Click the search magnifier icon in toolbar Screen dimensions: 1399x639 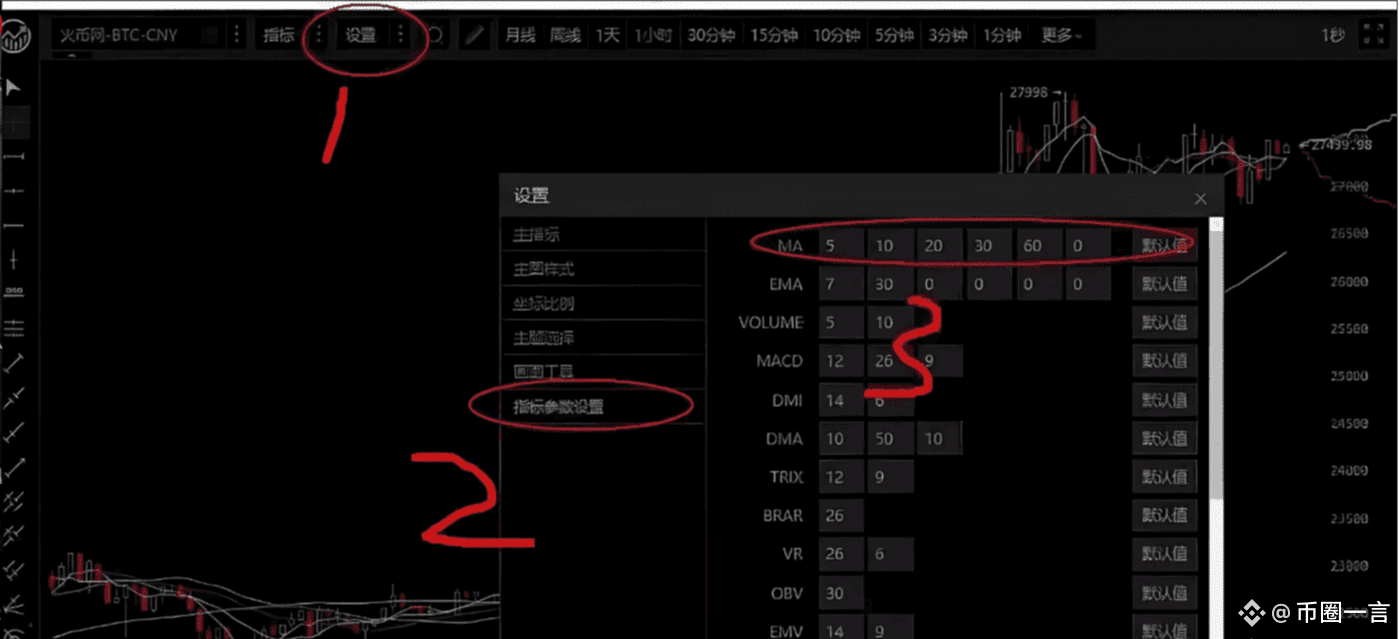436,35
